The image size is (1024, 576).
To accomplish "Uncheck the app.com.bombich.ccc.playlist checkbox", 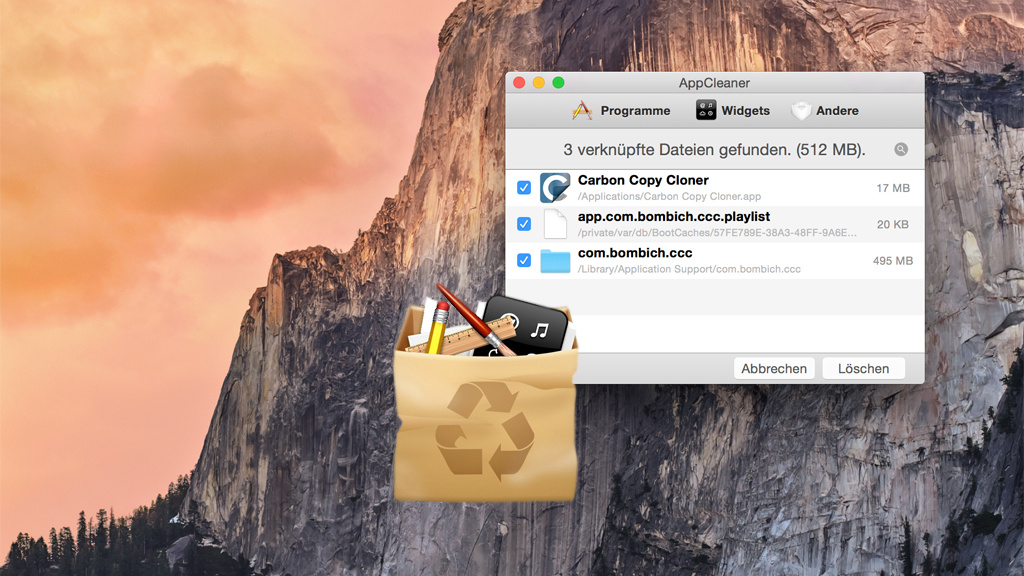I will 524,224.
